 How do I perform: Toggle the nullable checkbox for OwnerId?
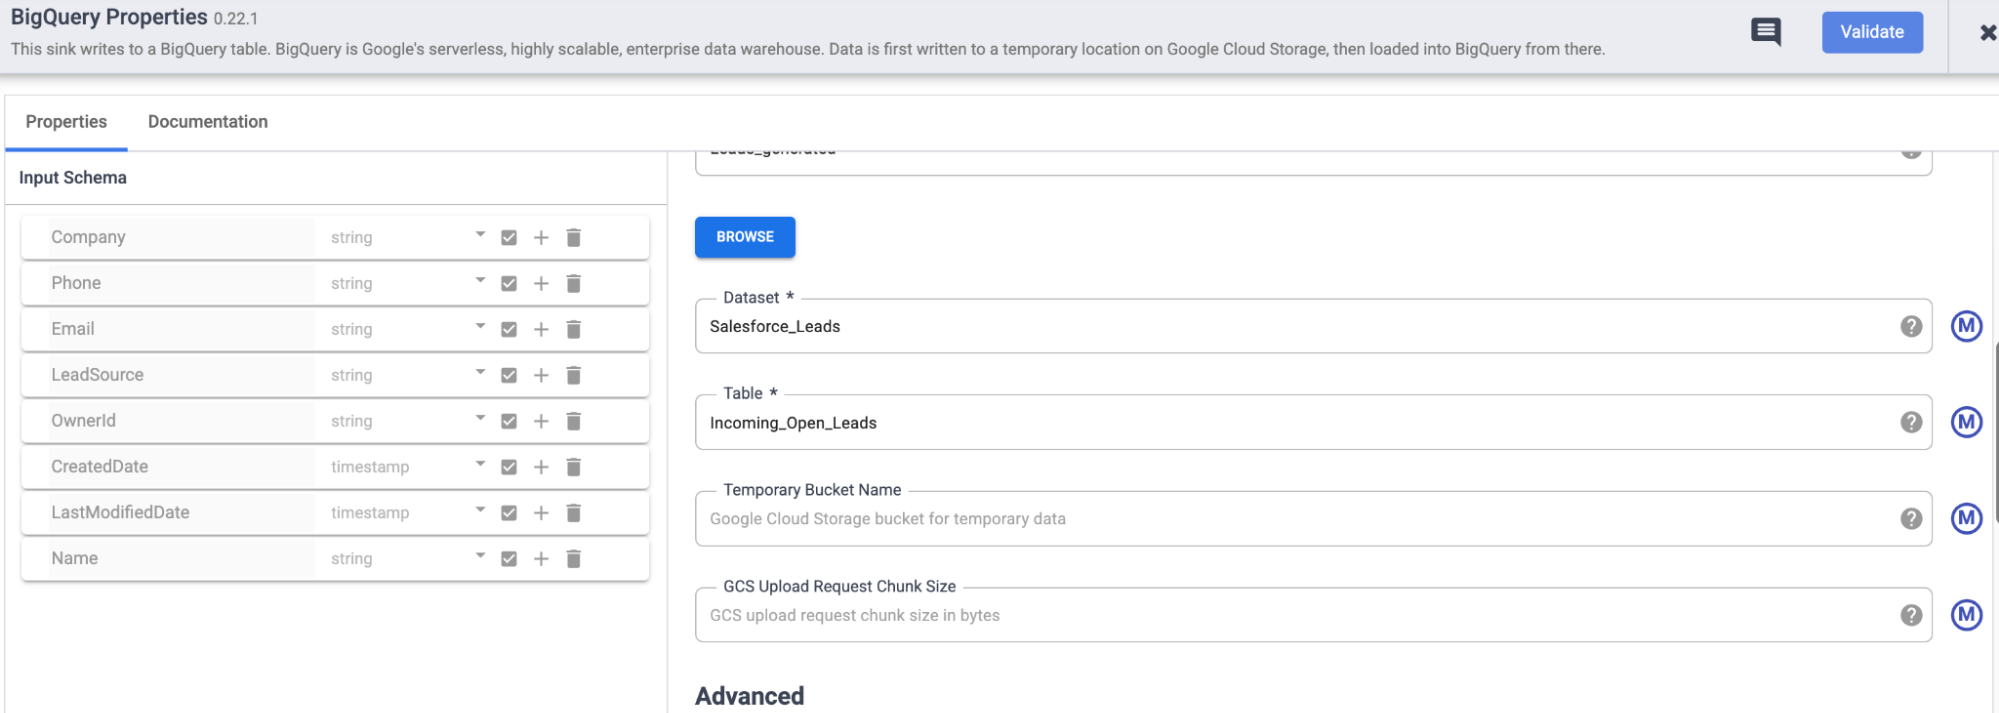[x=509, y=422]
